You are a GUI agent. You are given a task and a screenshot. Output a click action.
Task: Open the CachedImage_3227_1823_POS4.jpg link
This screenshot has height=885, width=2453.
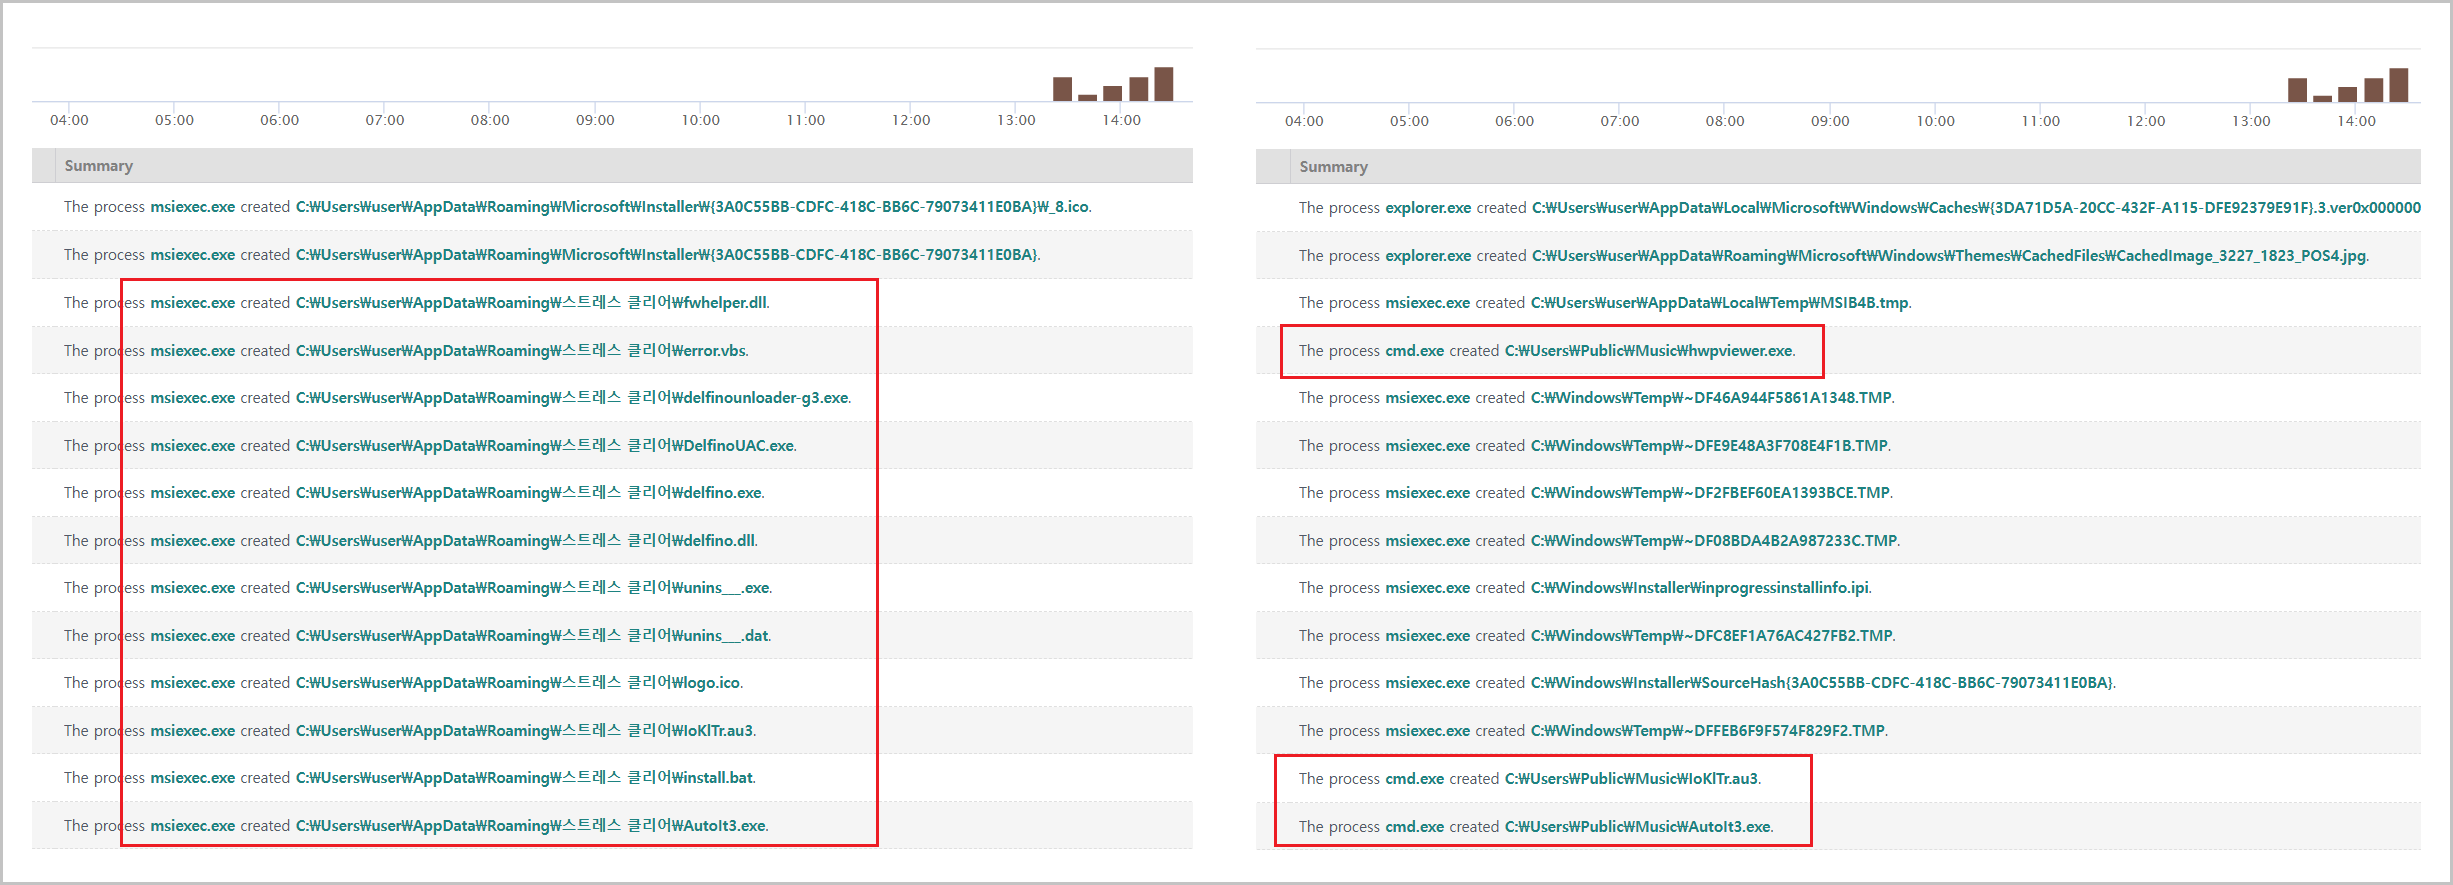tap(1949, 256)
